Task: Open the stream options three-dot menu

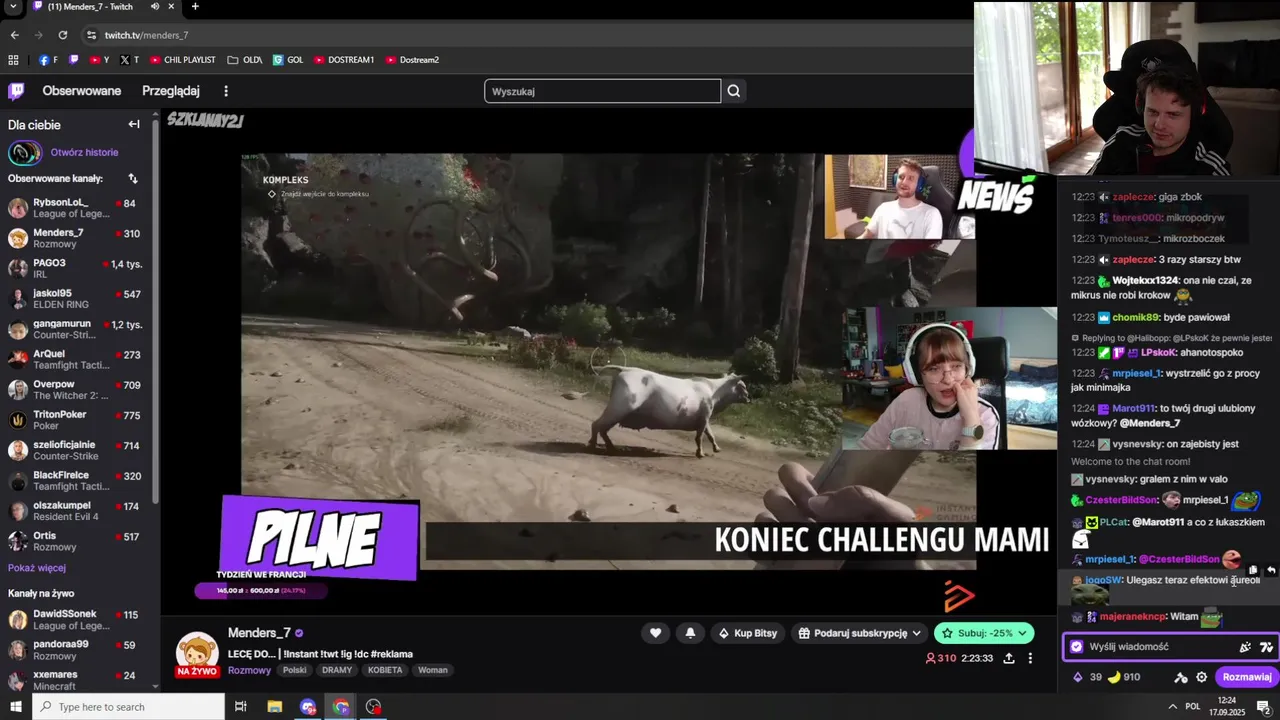Action: coord(1030,658)
